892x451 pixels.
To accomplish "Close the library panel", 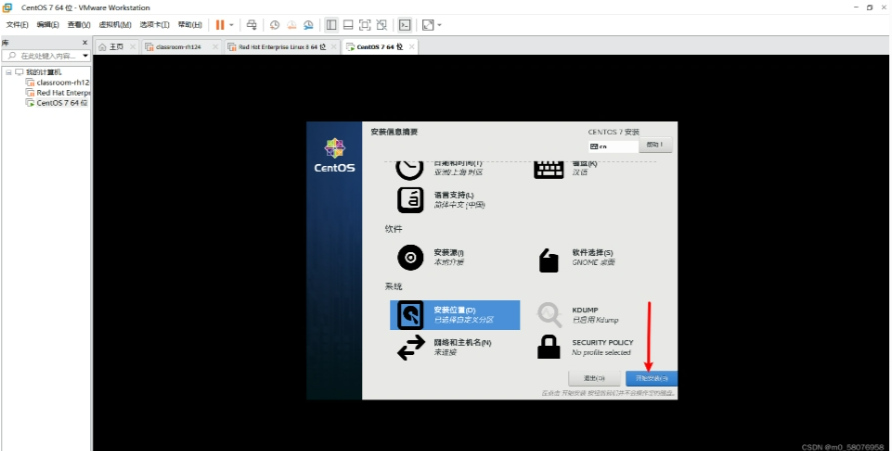I will (85, 43).
